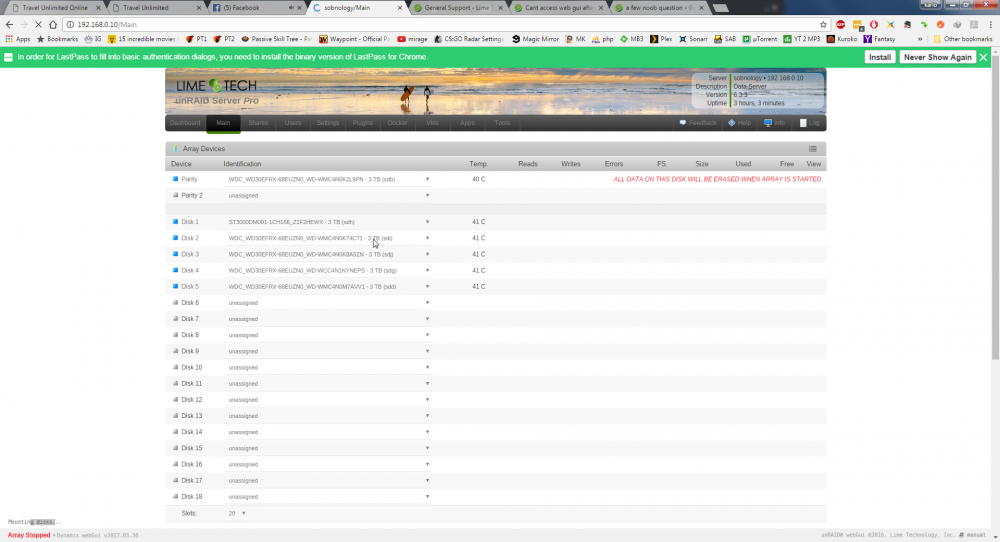This screenshot has height=542, width=1000.
Task: Switch to General Support - Lime browser tab
Action: (457, 8)
